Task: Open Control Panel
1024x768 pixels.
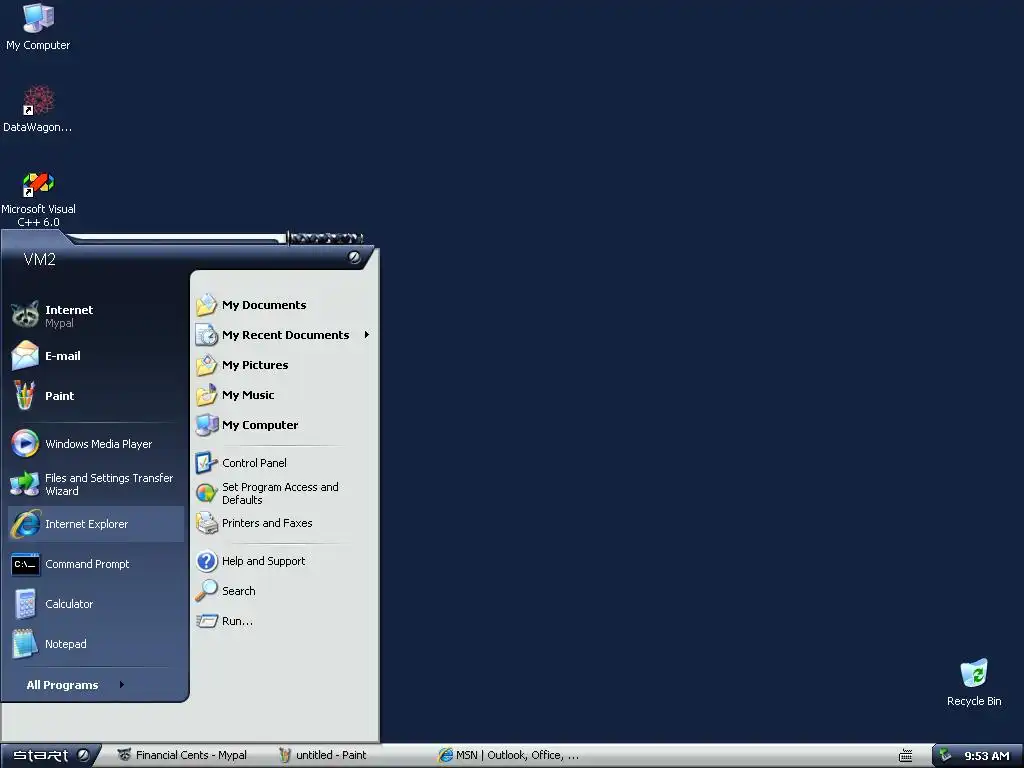Action: click(x=284, y=463)
